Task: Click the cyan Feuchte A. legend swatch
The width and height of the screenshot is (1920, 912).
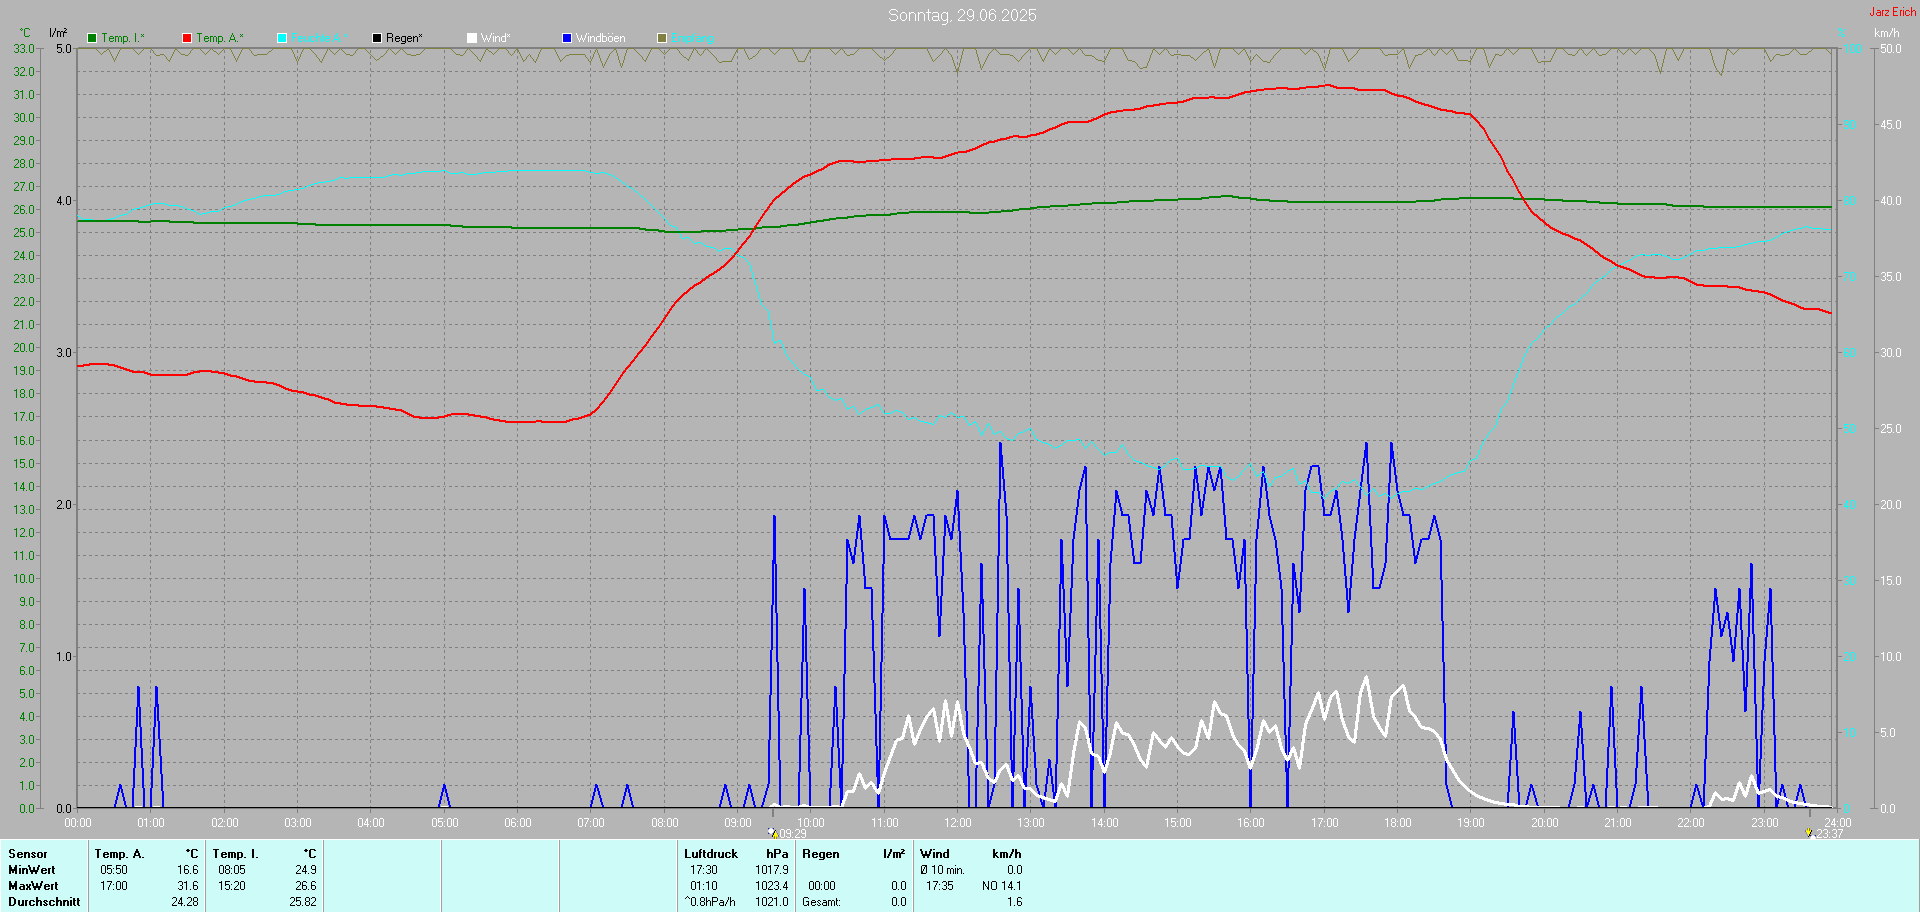Action: pos(282,38)
